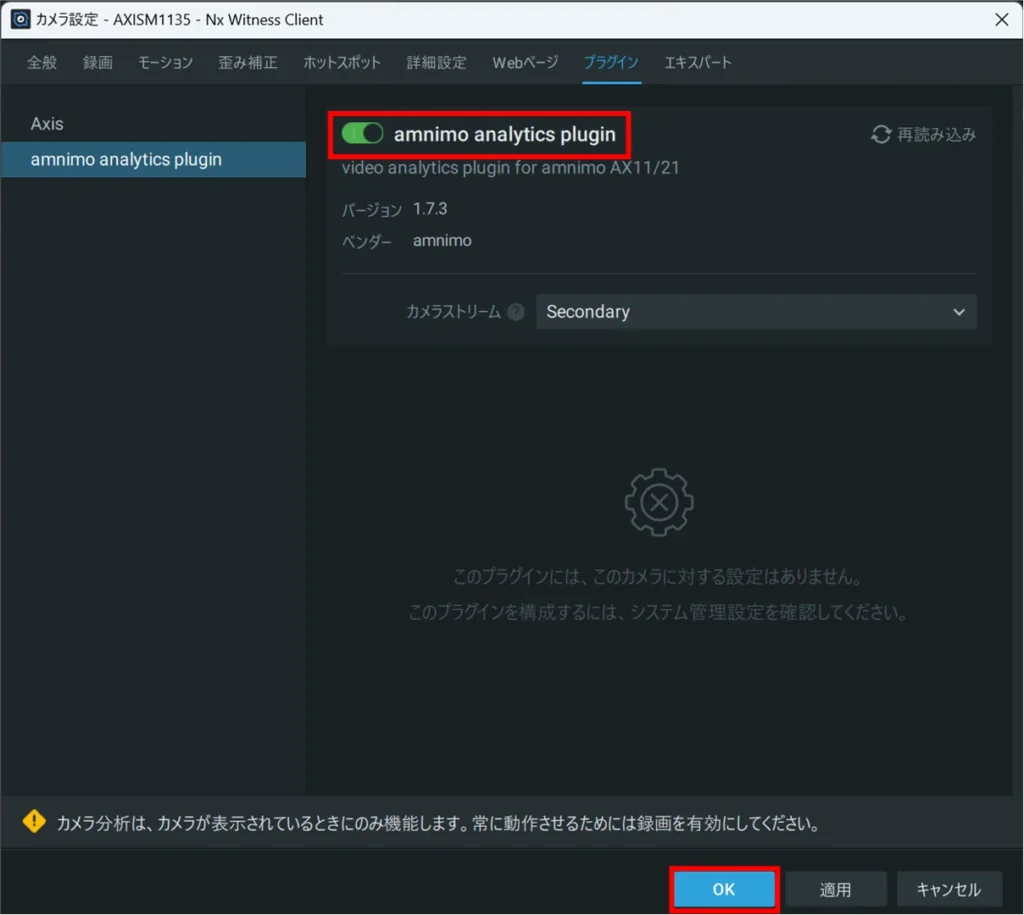
Task: Go to the モーション tab
Action: 165,62
